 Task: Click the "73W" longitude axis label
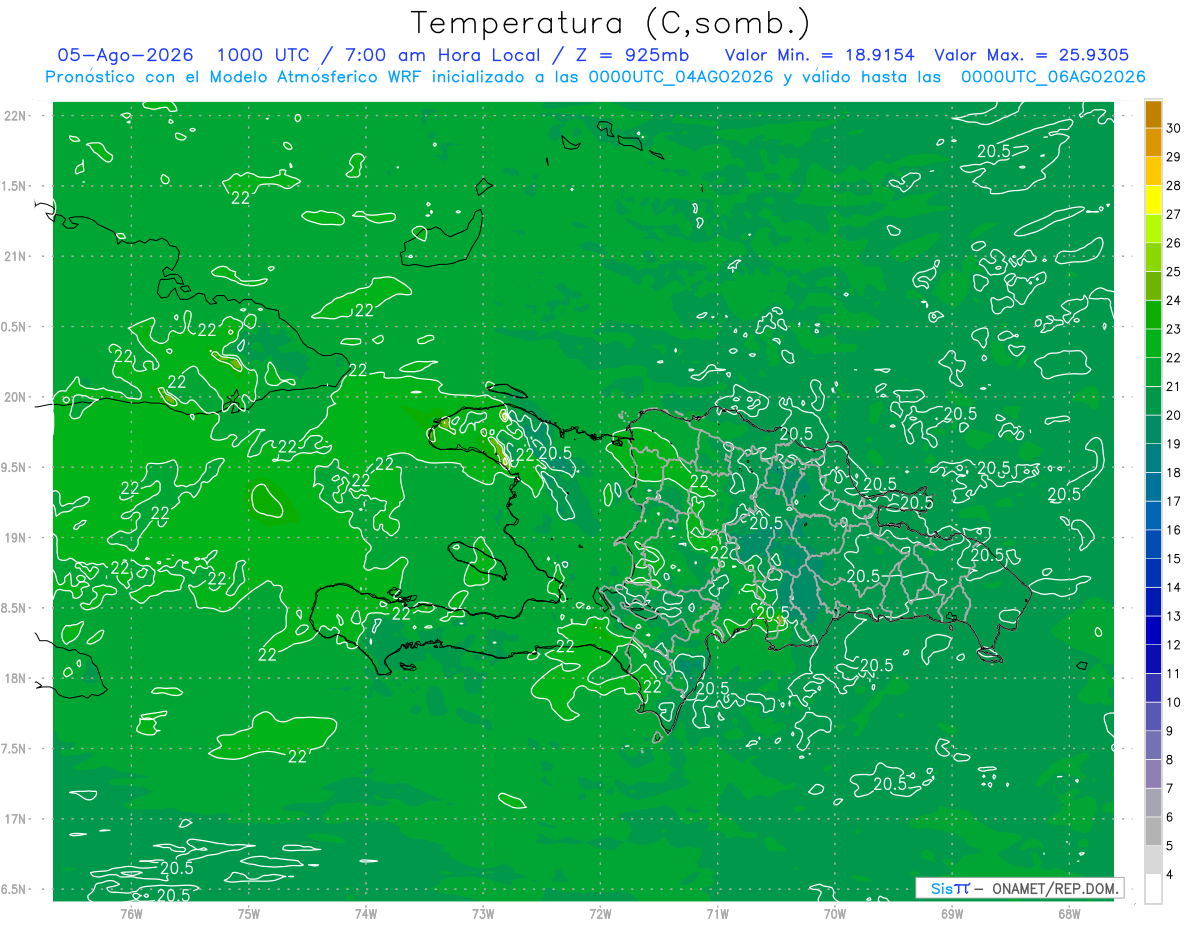(483, 913)
